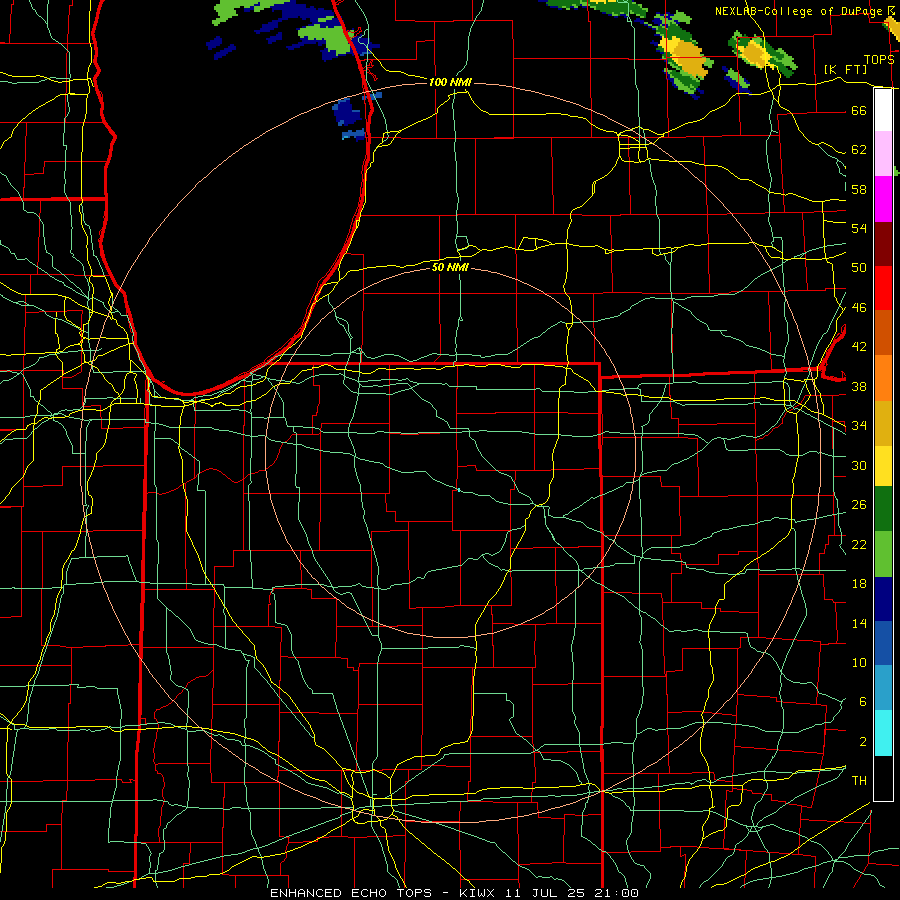900x900 pixels.
Task: Click the "26" scale label
Action: (x=859, y=505)
